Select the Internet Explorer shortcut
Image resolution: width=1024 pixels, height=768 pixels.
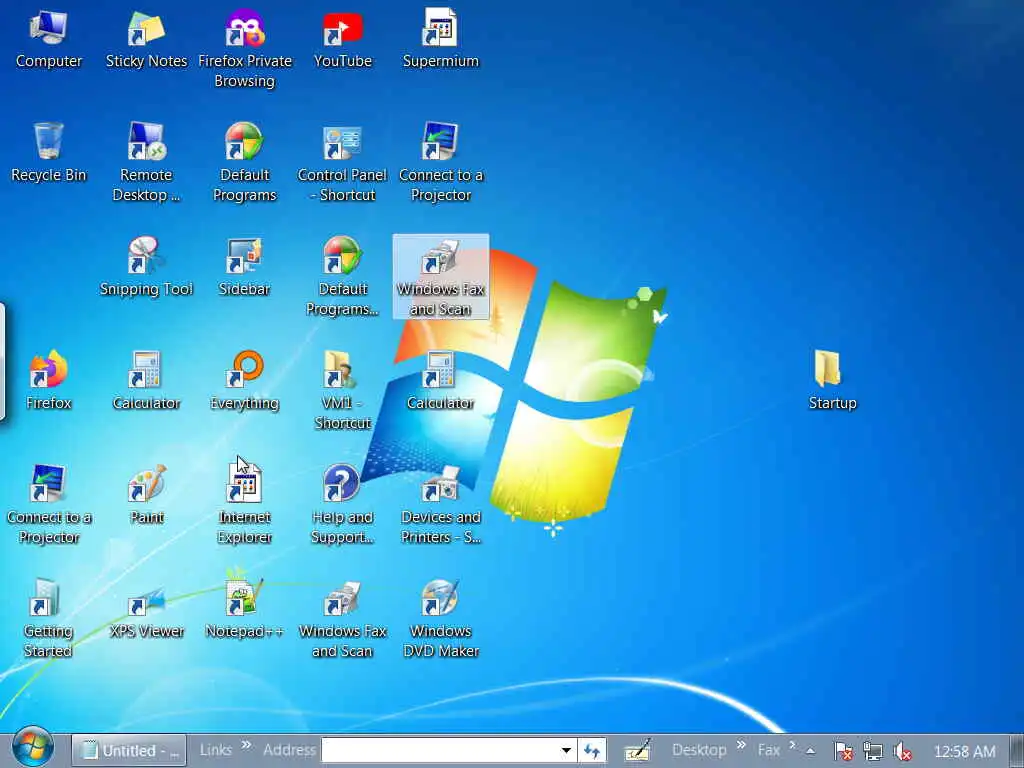coord(244,505)
